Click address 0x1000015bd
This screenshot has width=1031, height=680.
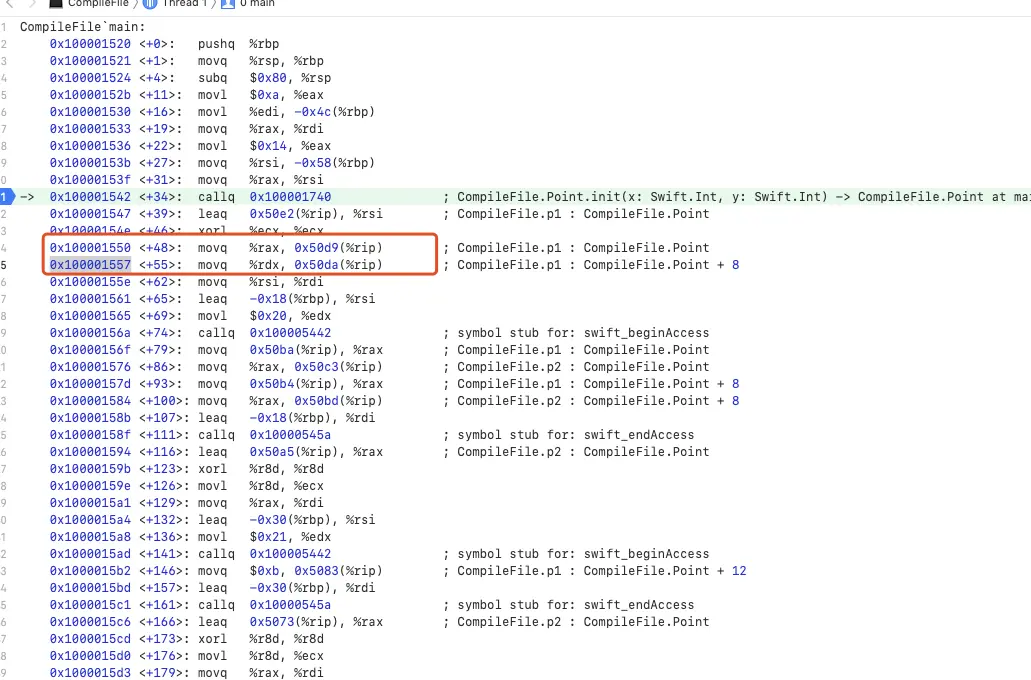click(x=90, y=589)
